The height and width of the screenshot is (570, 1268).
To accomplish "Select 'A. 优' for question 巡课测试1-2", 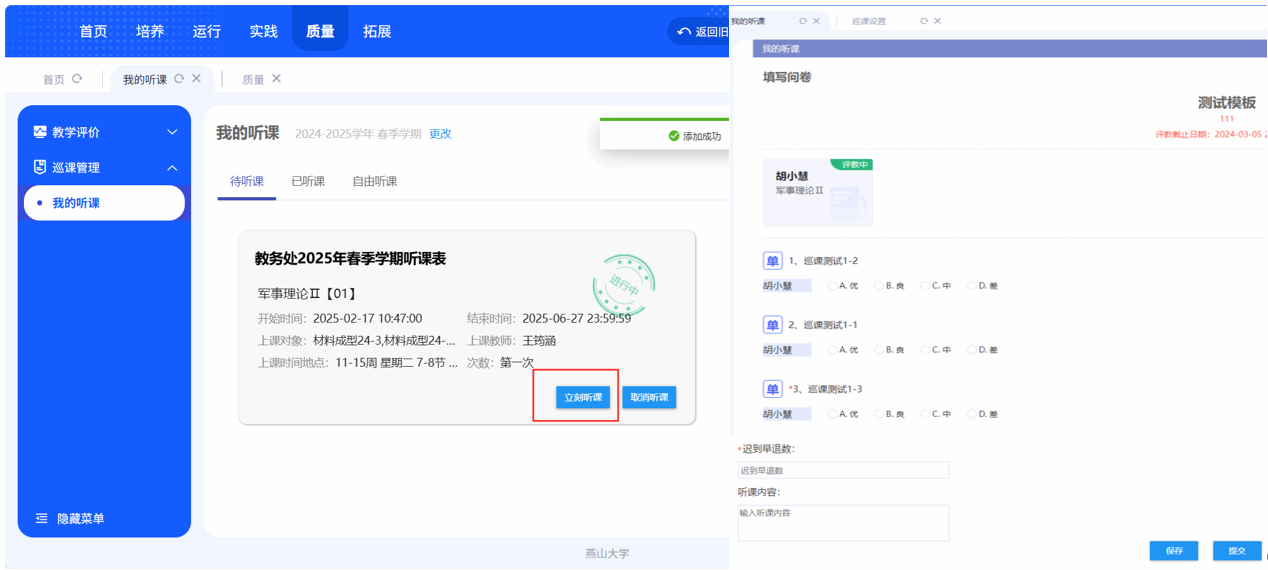I will 832,286.
